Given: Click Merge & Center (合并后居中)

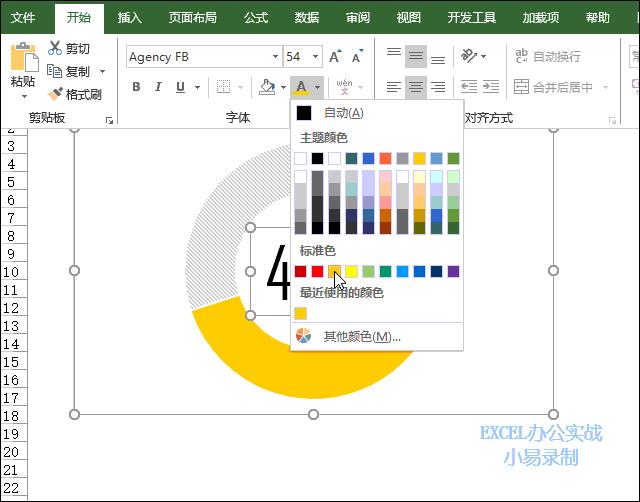Looking at the screenshot, I should tap(553, 87).
